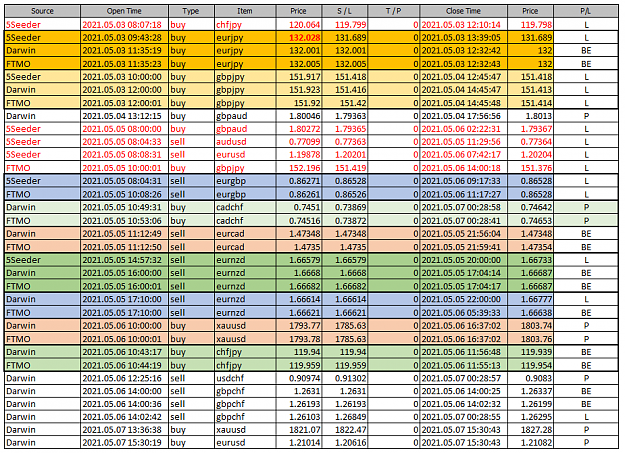This screenshot has height=453, width=625.
Task: Click the red audusd item cell
Action: coord(245,142)
